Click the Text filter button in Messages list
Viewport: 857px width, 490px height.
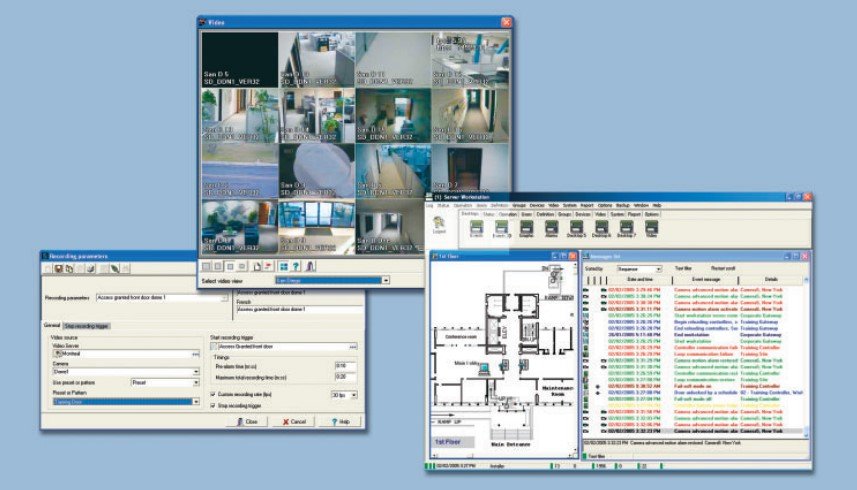pyautogui.click(x=683, y=269)
